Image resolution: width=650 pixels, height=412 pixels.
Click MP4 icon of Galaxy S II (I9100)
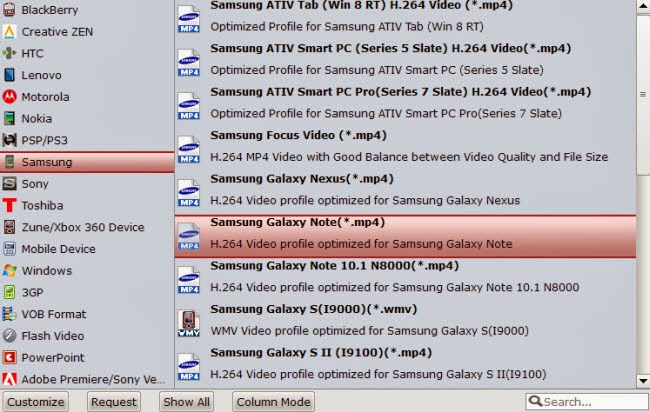pos(189,367)
